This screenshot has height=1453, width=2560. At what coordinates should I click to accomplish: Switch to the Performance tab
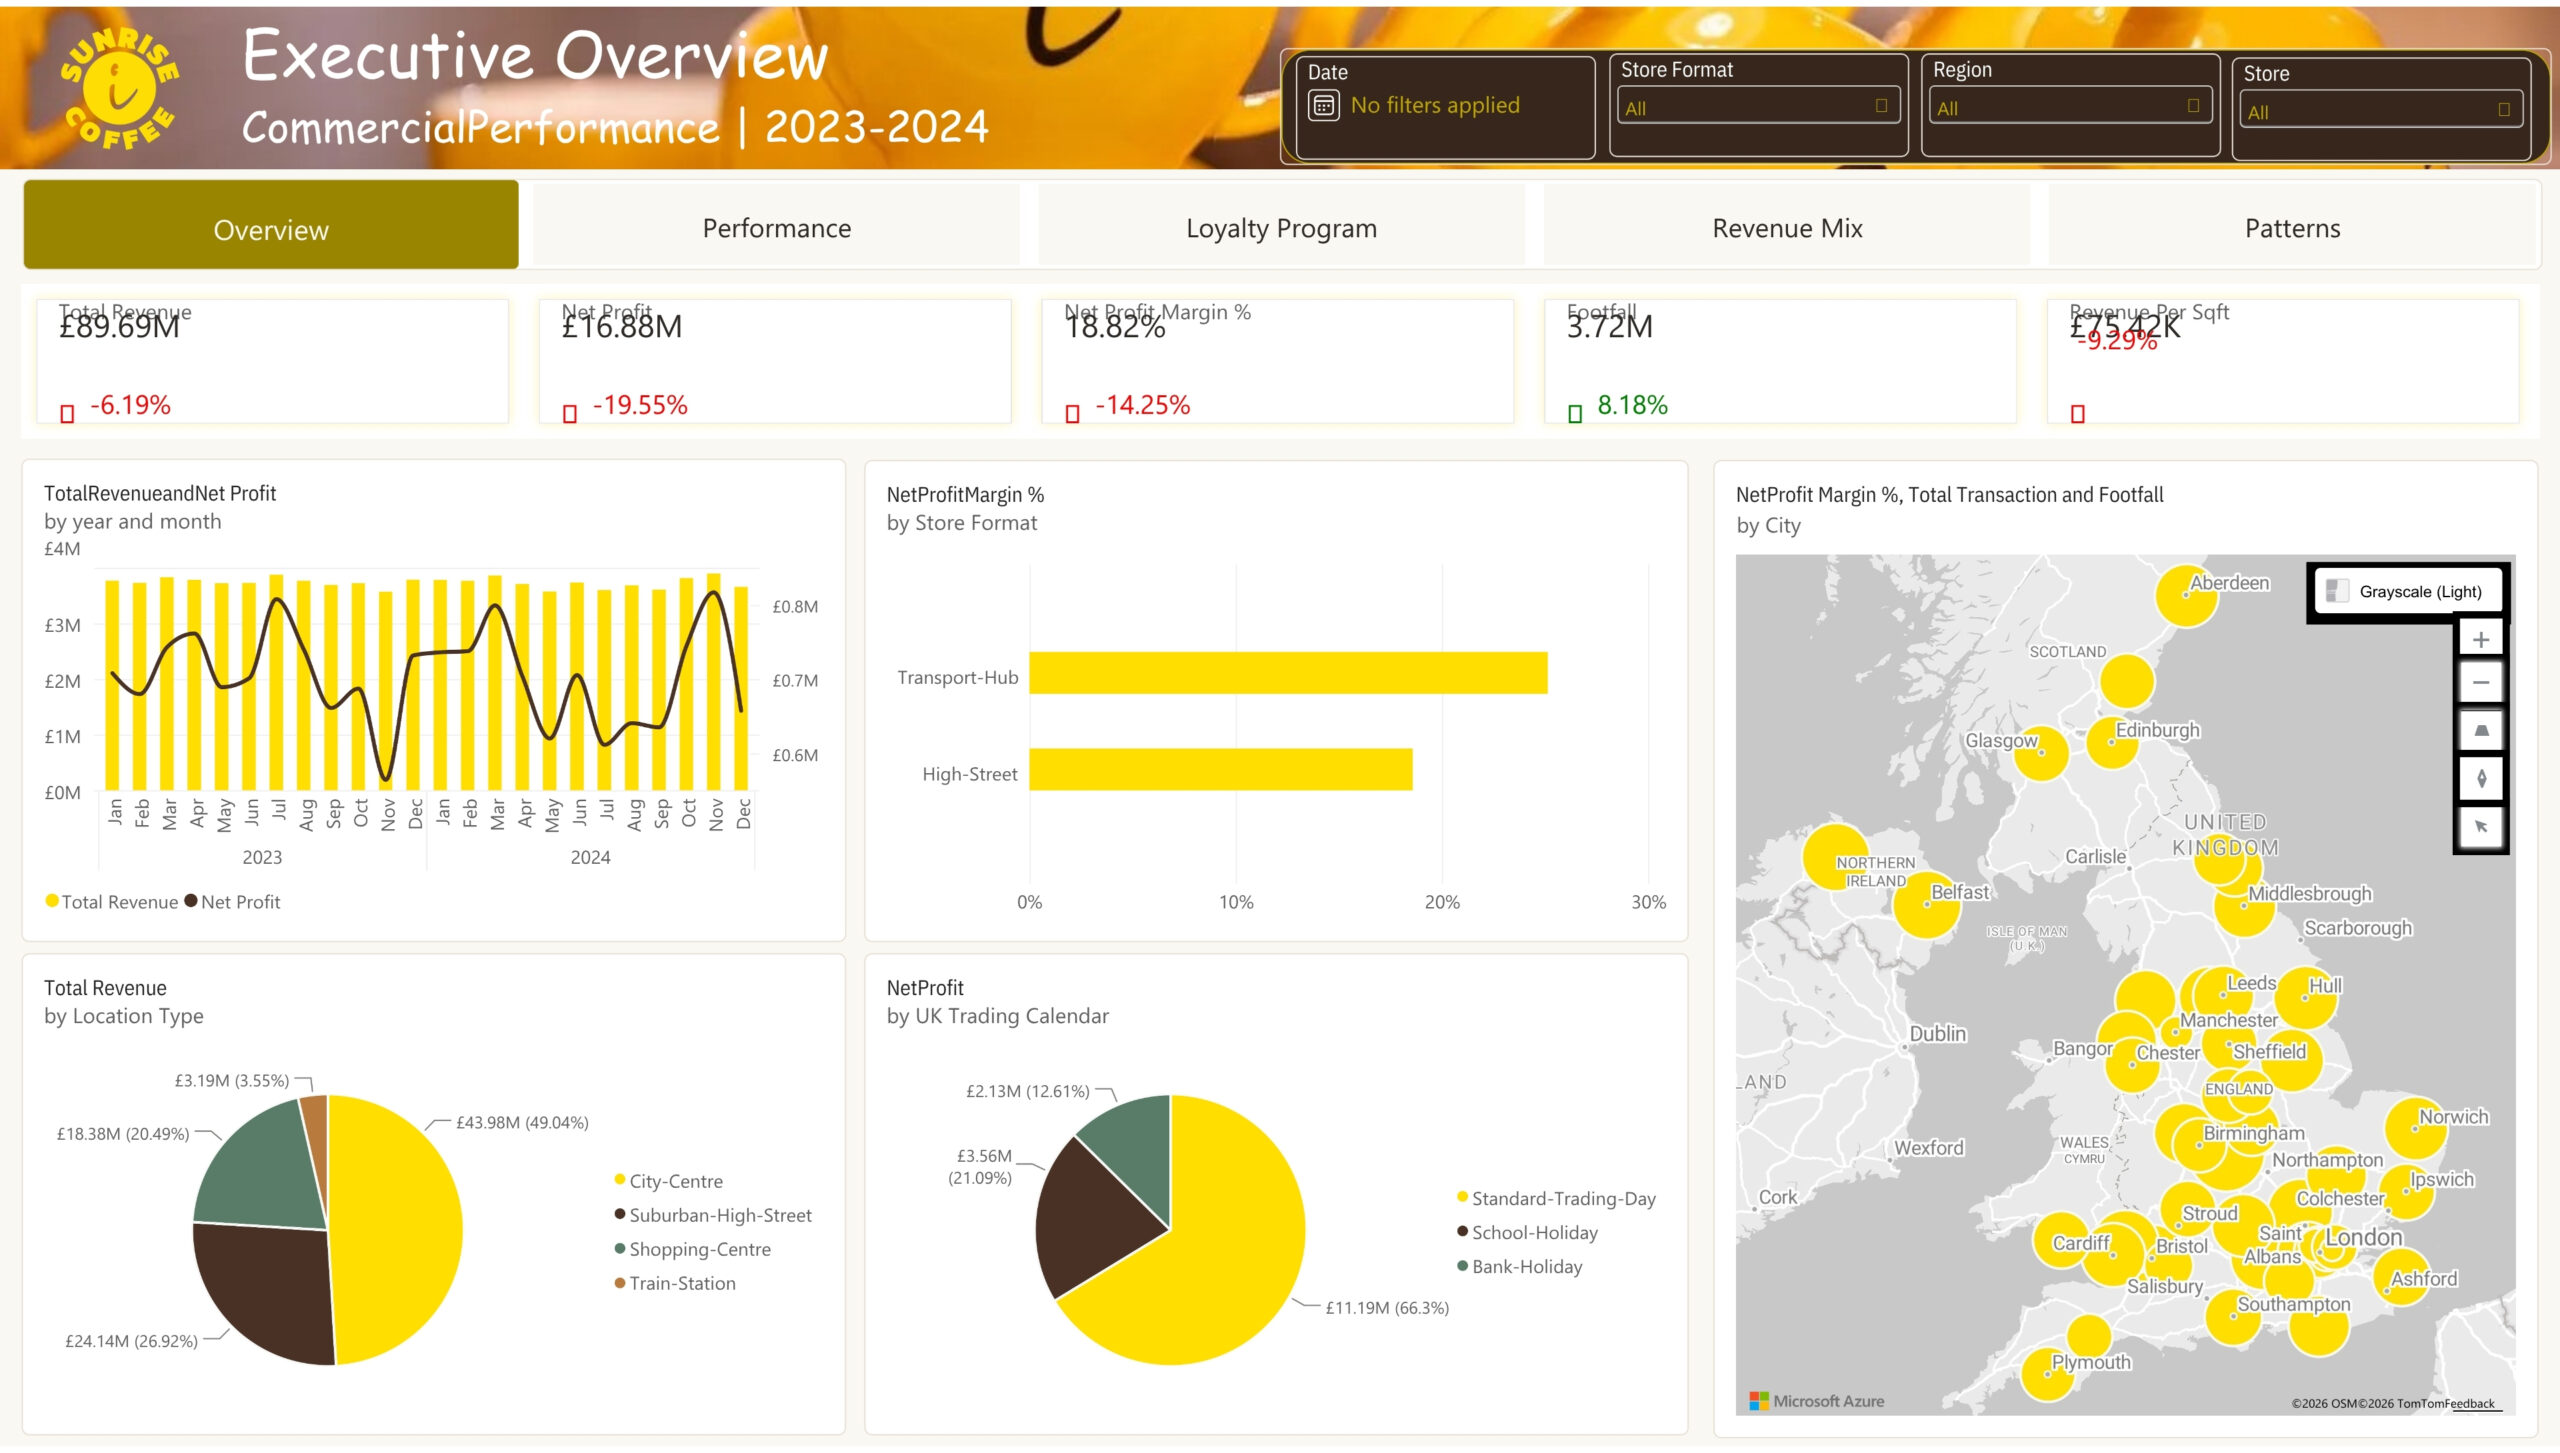coord(777,228)
